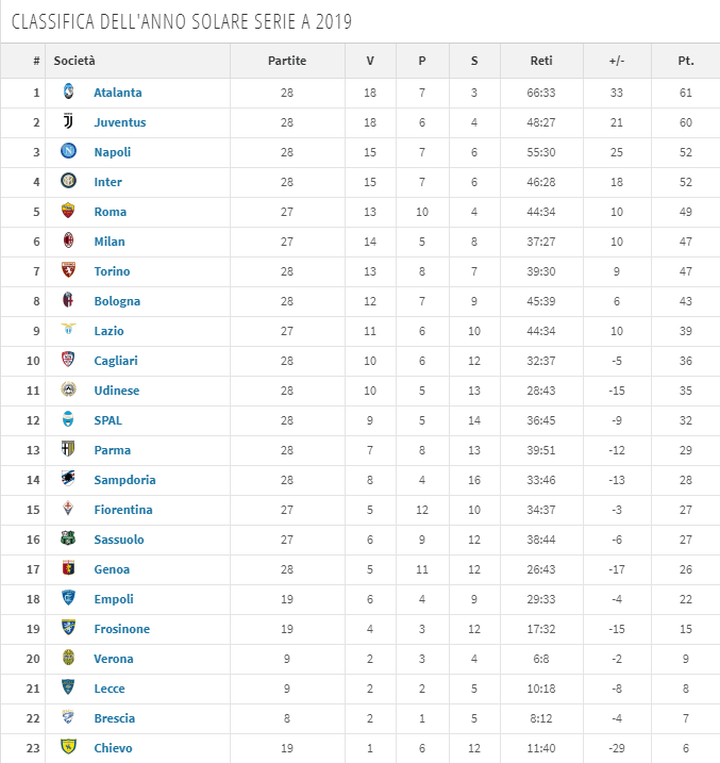Screen dimensions: 720x763
Task: Click the +/- column header
Action: point(616,61)
